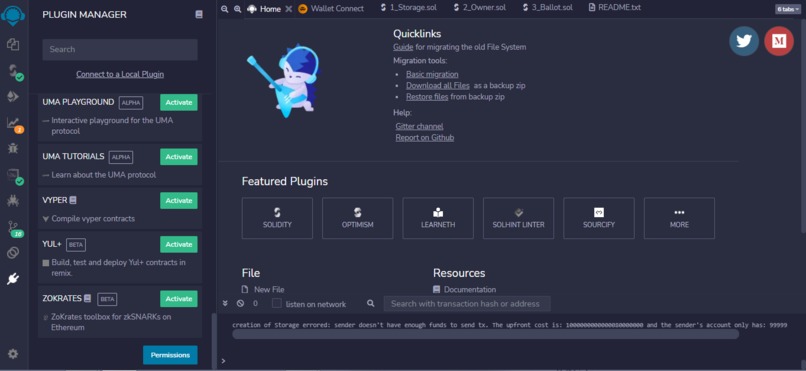Clear the terminal with the ban icon
This screenshot has height=371, width=806.
240,304
